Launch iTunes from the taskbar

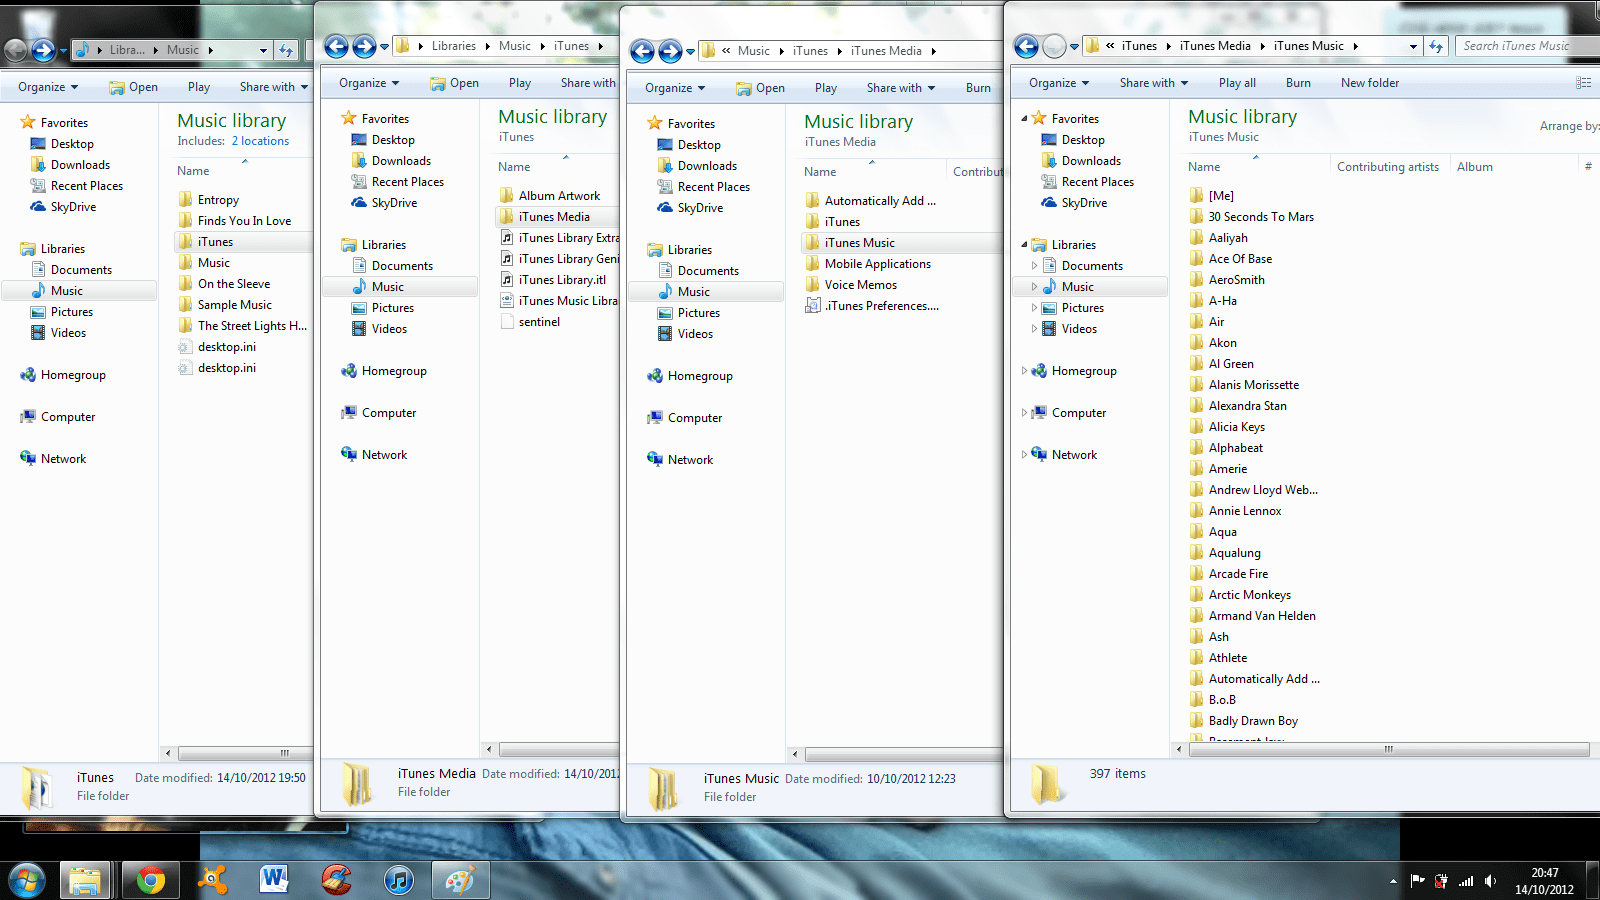pos(398,880)
